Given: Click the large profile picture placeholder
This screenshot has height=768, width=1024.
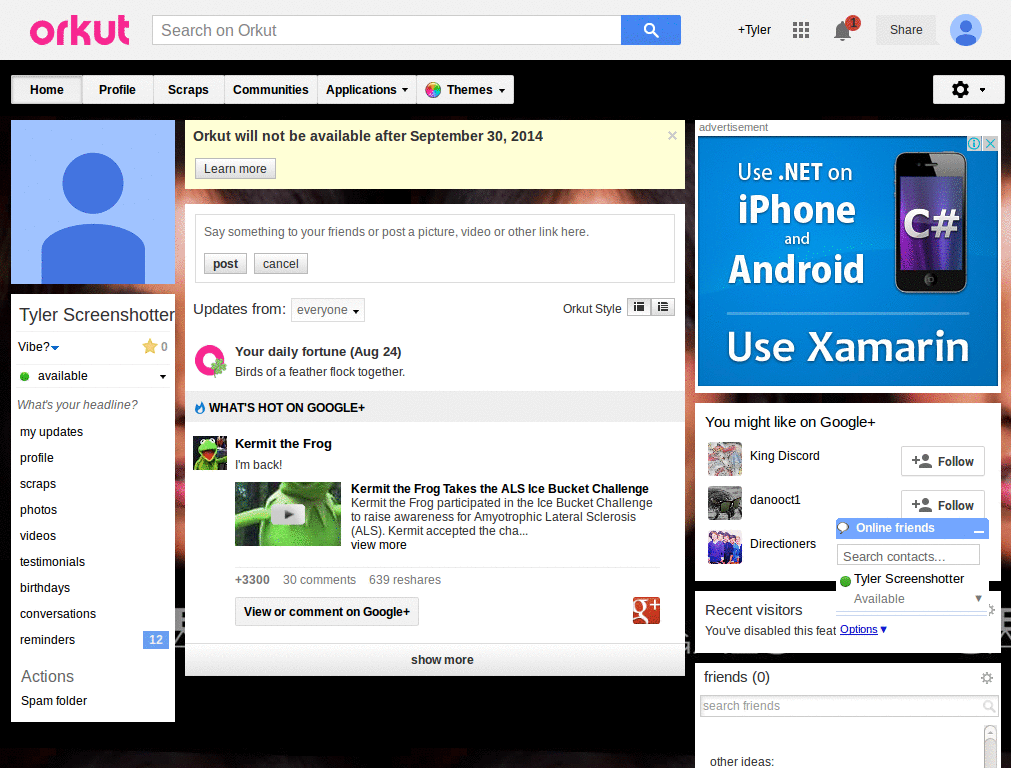Looking at the screenshot, I should 93,202.
